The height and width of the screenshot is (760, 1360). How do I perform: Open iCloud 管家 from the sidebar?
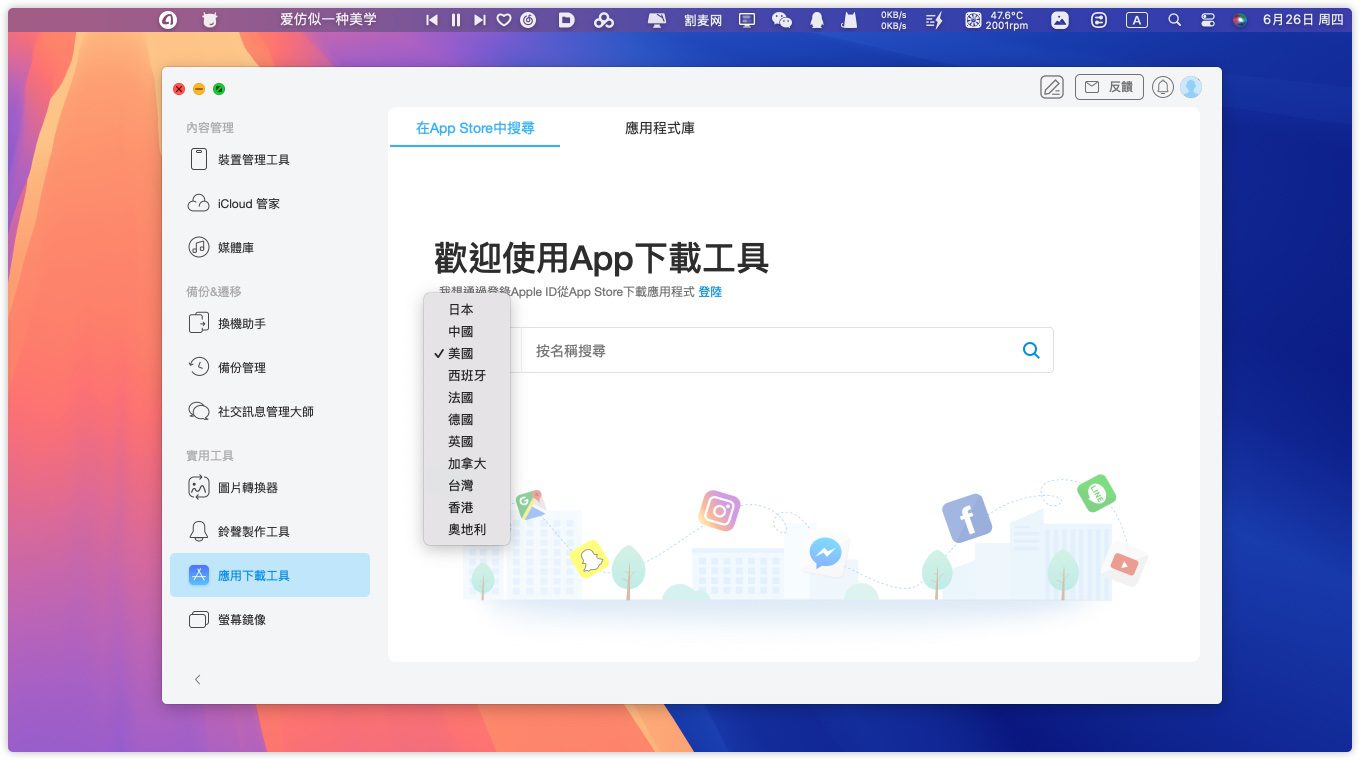click(x=248, y=204)
